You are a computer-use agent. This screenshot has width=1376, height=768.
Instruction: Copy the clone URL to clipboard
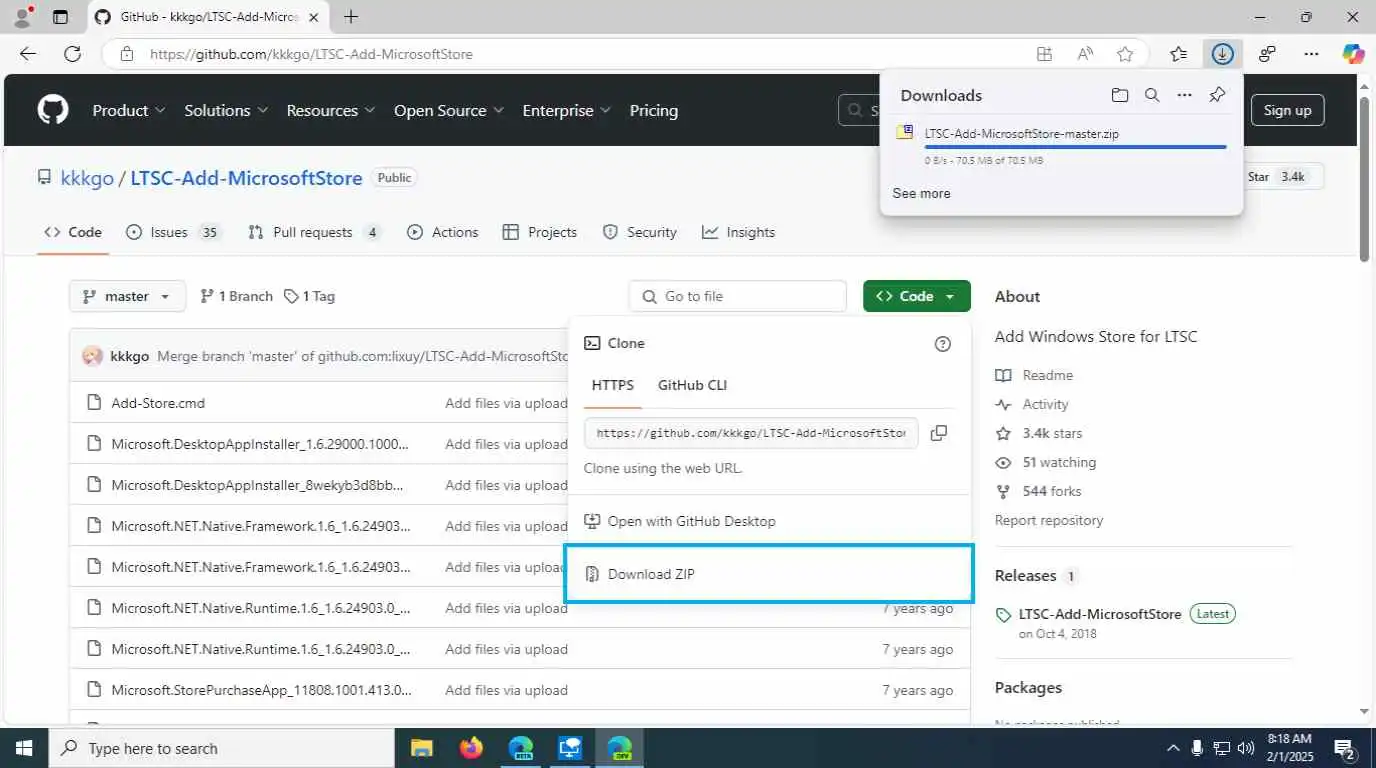[x=939, y=433]
